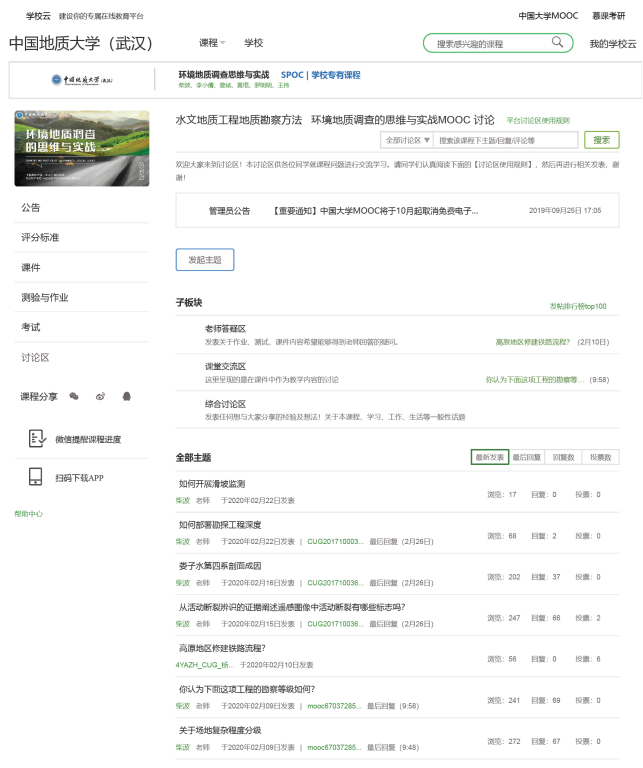Click the phone icon for APP download
Screen dimensions: 643x768
click(x=36, y=477)
